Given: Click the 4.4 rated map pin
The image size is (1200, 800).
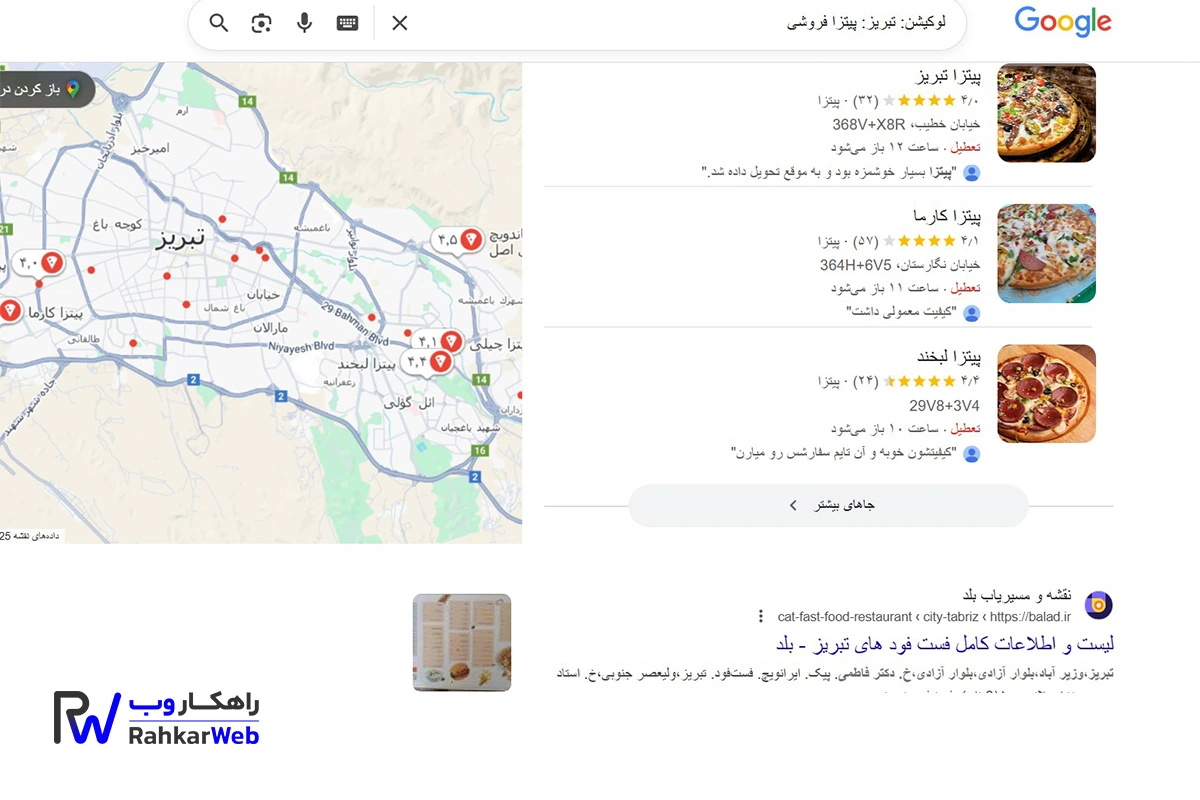Looking at the screenshot, I should pyautogui.click(x=427, y=362).
